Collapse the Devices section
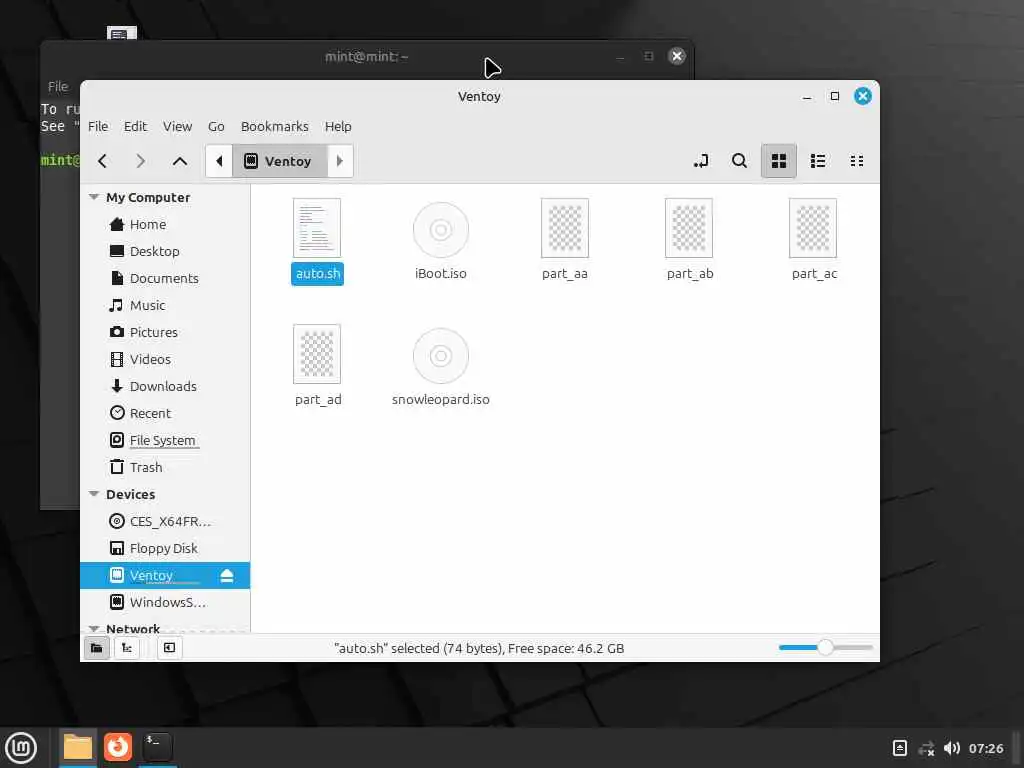Image resolution: width=1024 pixels, height=768 pixels. click(x=94, y=494)
